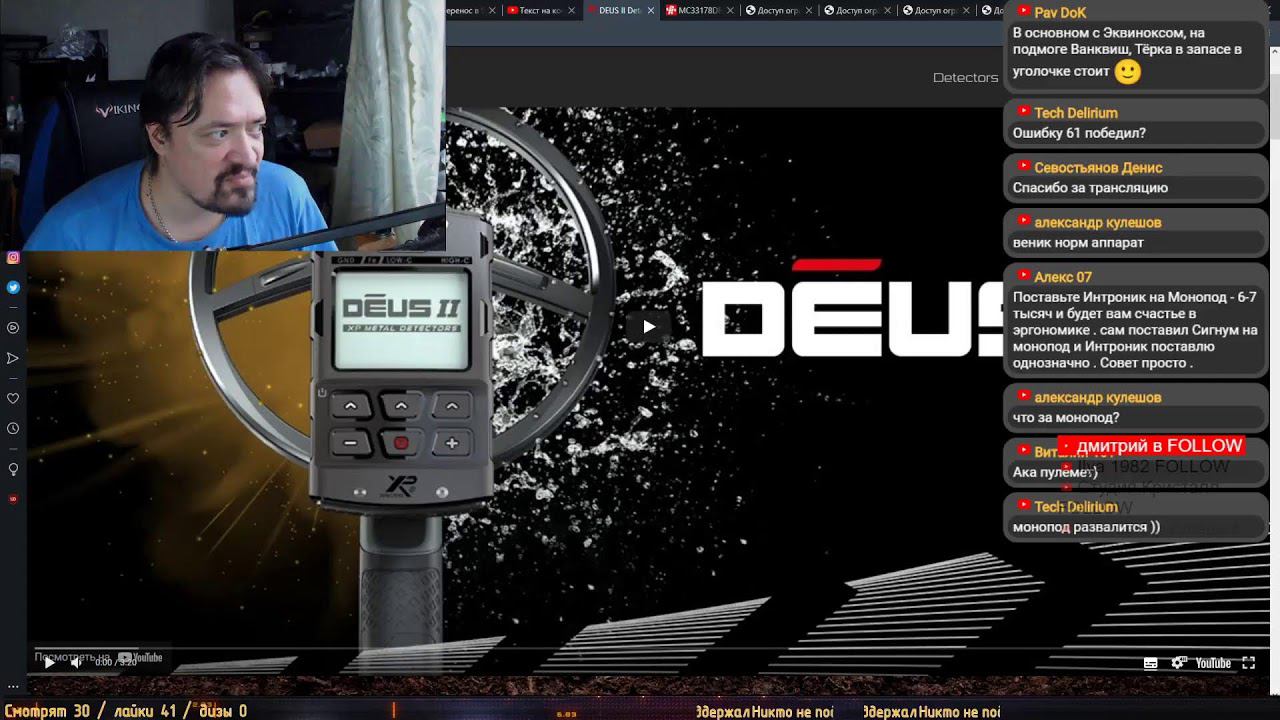Viewport: 1280px width, 720px height.
Task: Open Twitter from the browser sidebar
Action: [x=13, y=287]
